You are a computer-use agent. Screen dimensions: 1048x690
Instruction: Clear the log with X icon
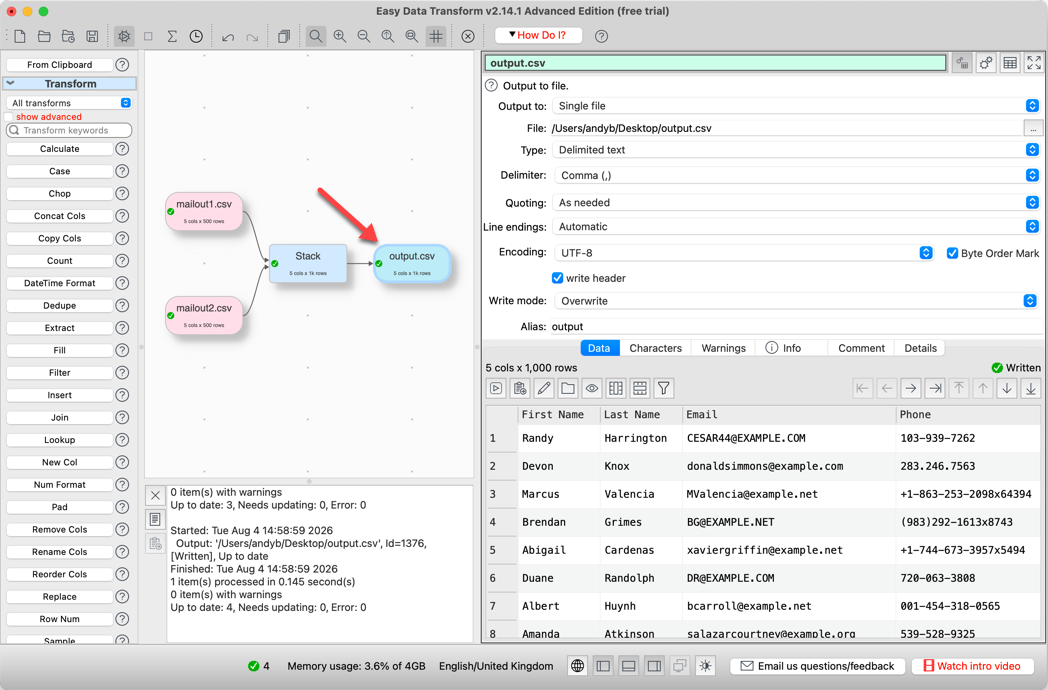point(155,495)
